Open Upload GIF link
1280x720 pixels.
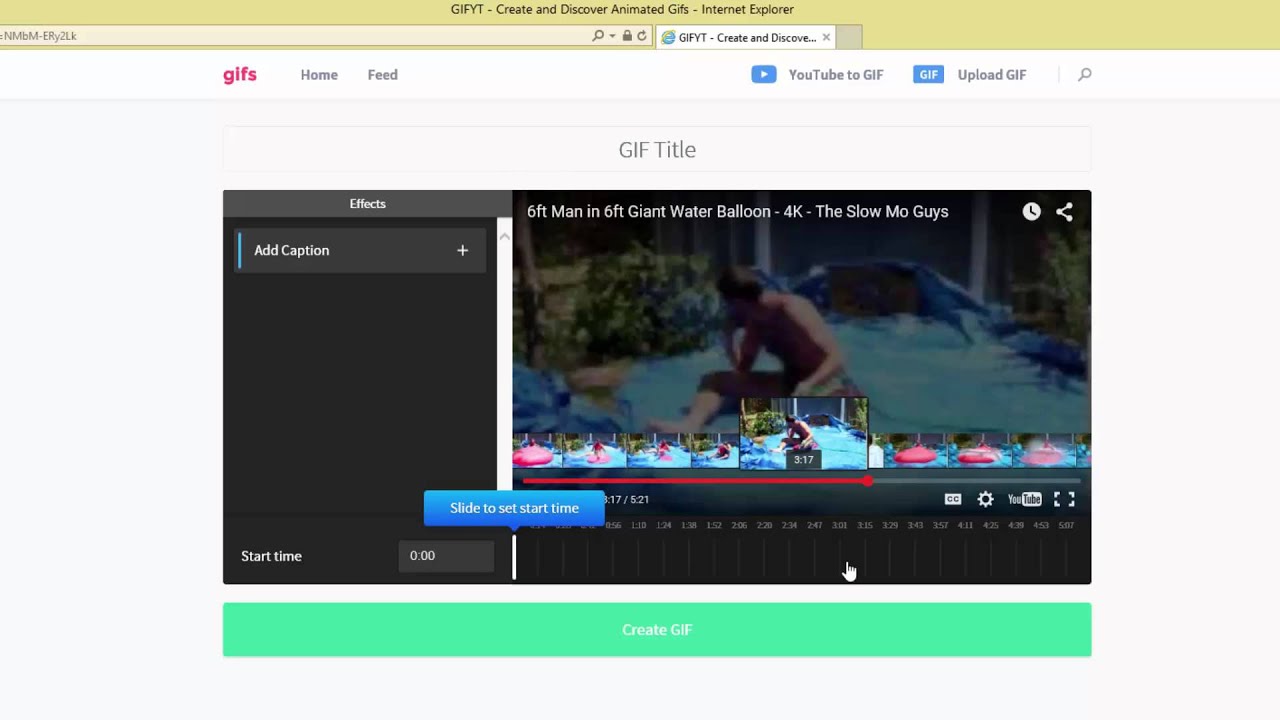coord(991,75)
